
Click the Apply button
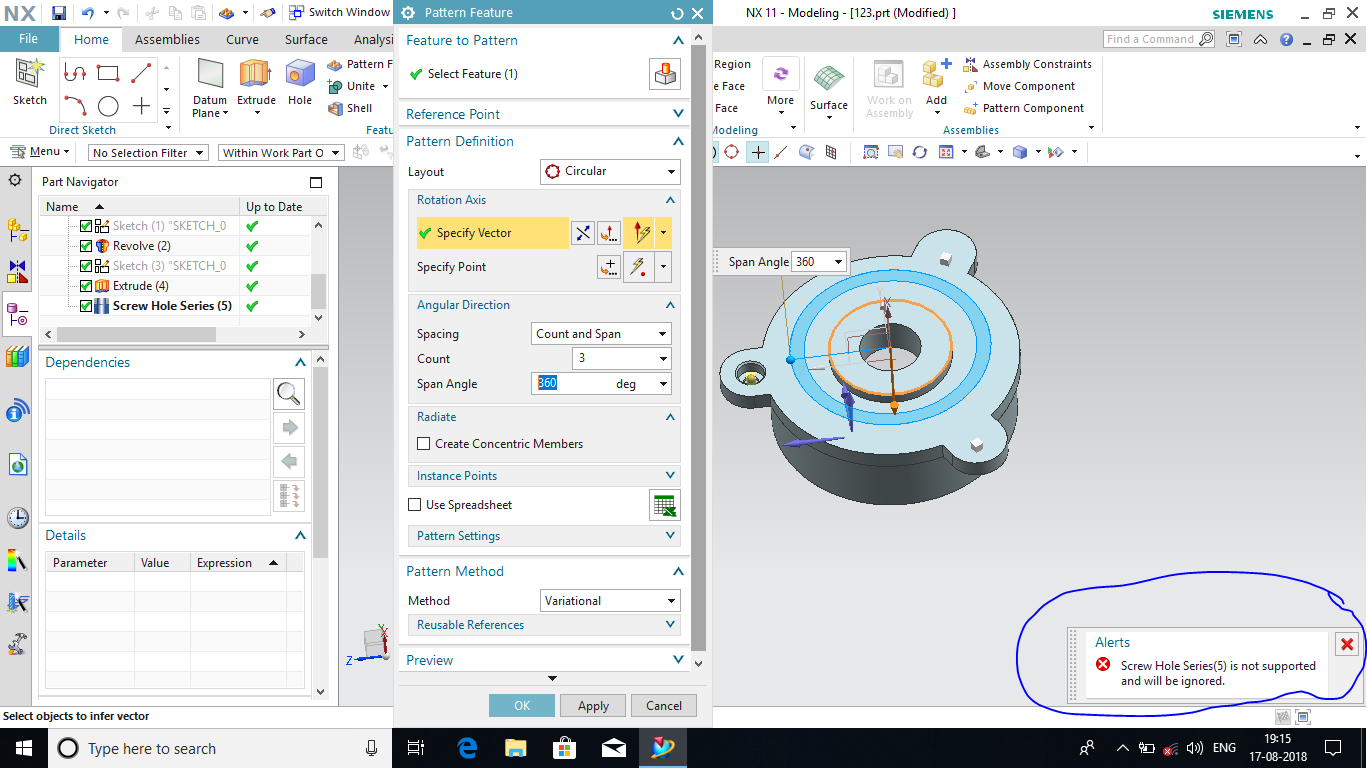pos(593,706)
